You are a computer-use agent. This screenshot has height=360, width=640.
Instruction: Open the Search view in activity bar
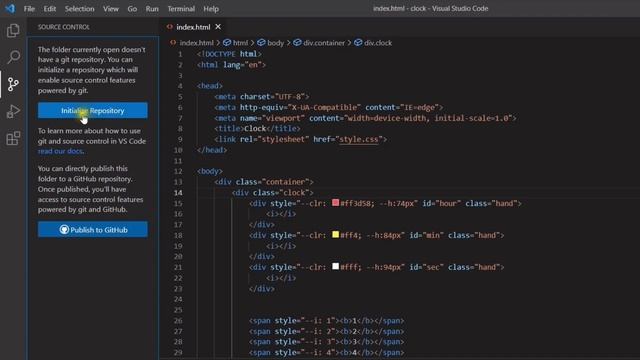pos(13,57)
